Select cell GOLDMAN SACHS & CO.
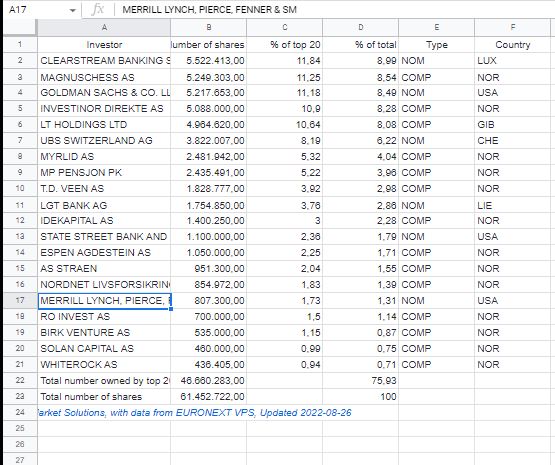Screen dimensions: 555x465 [104, 93]
